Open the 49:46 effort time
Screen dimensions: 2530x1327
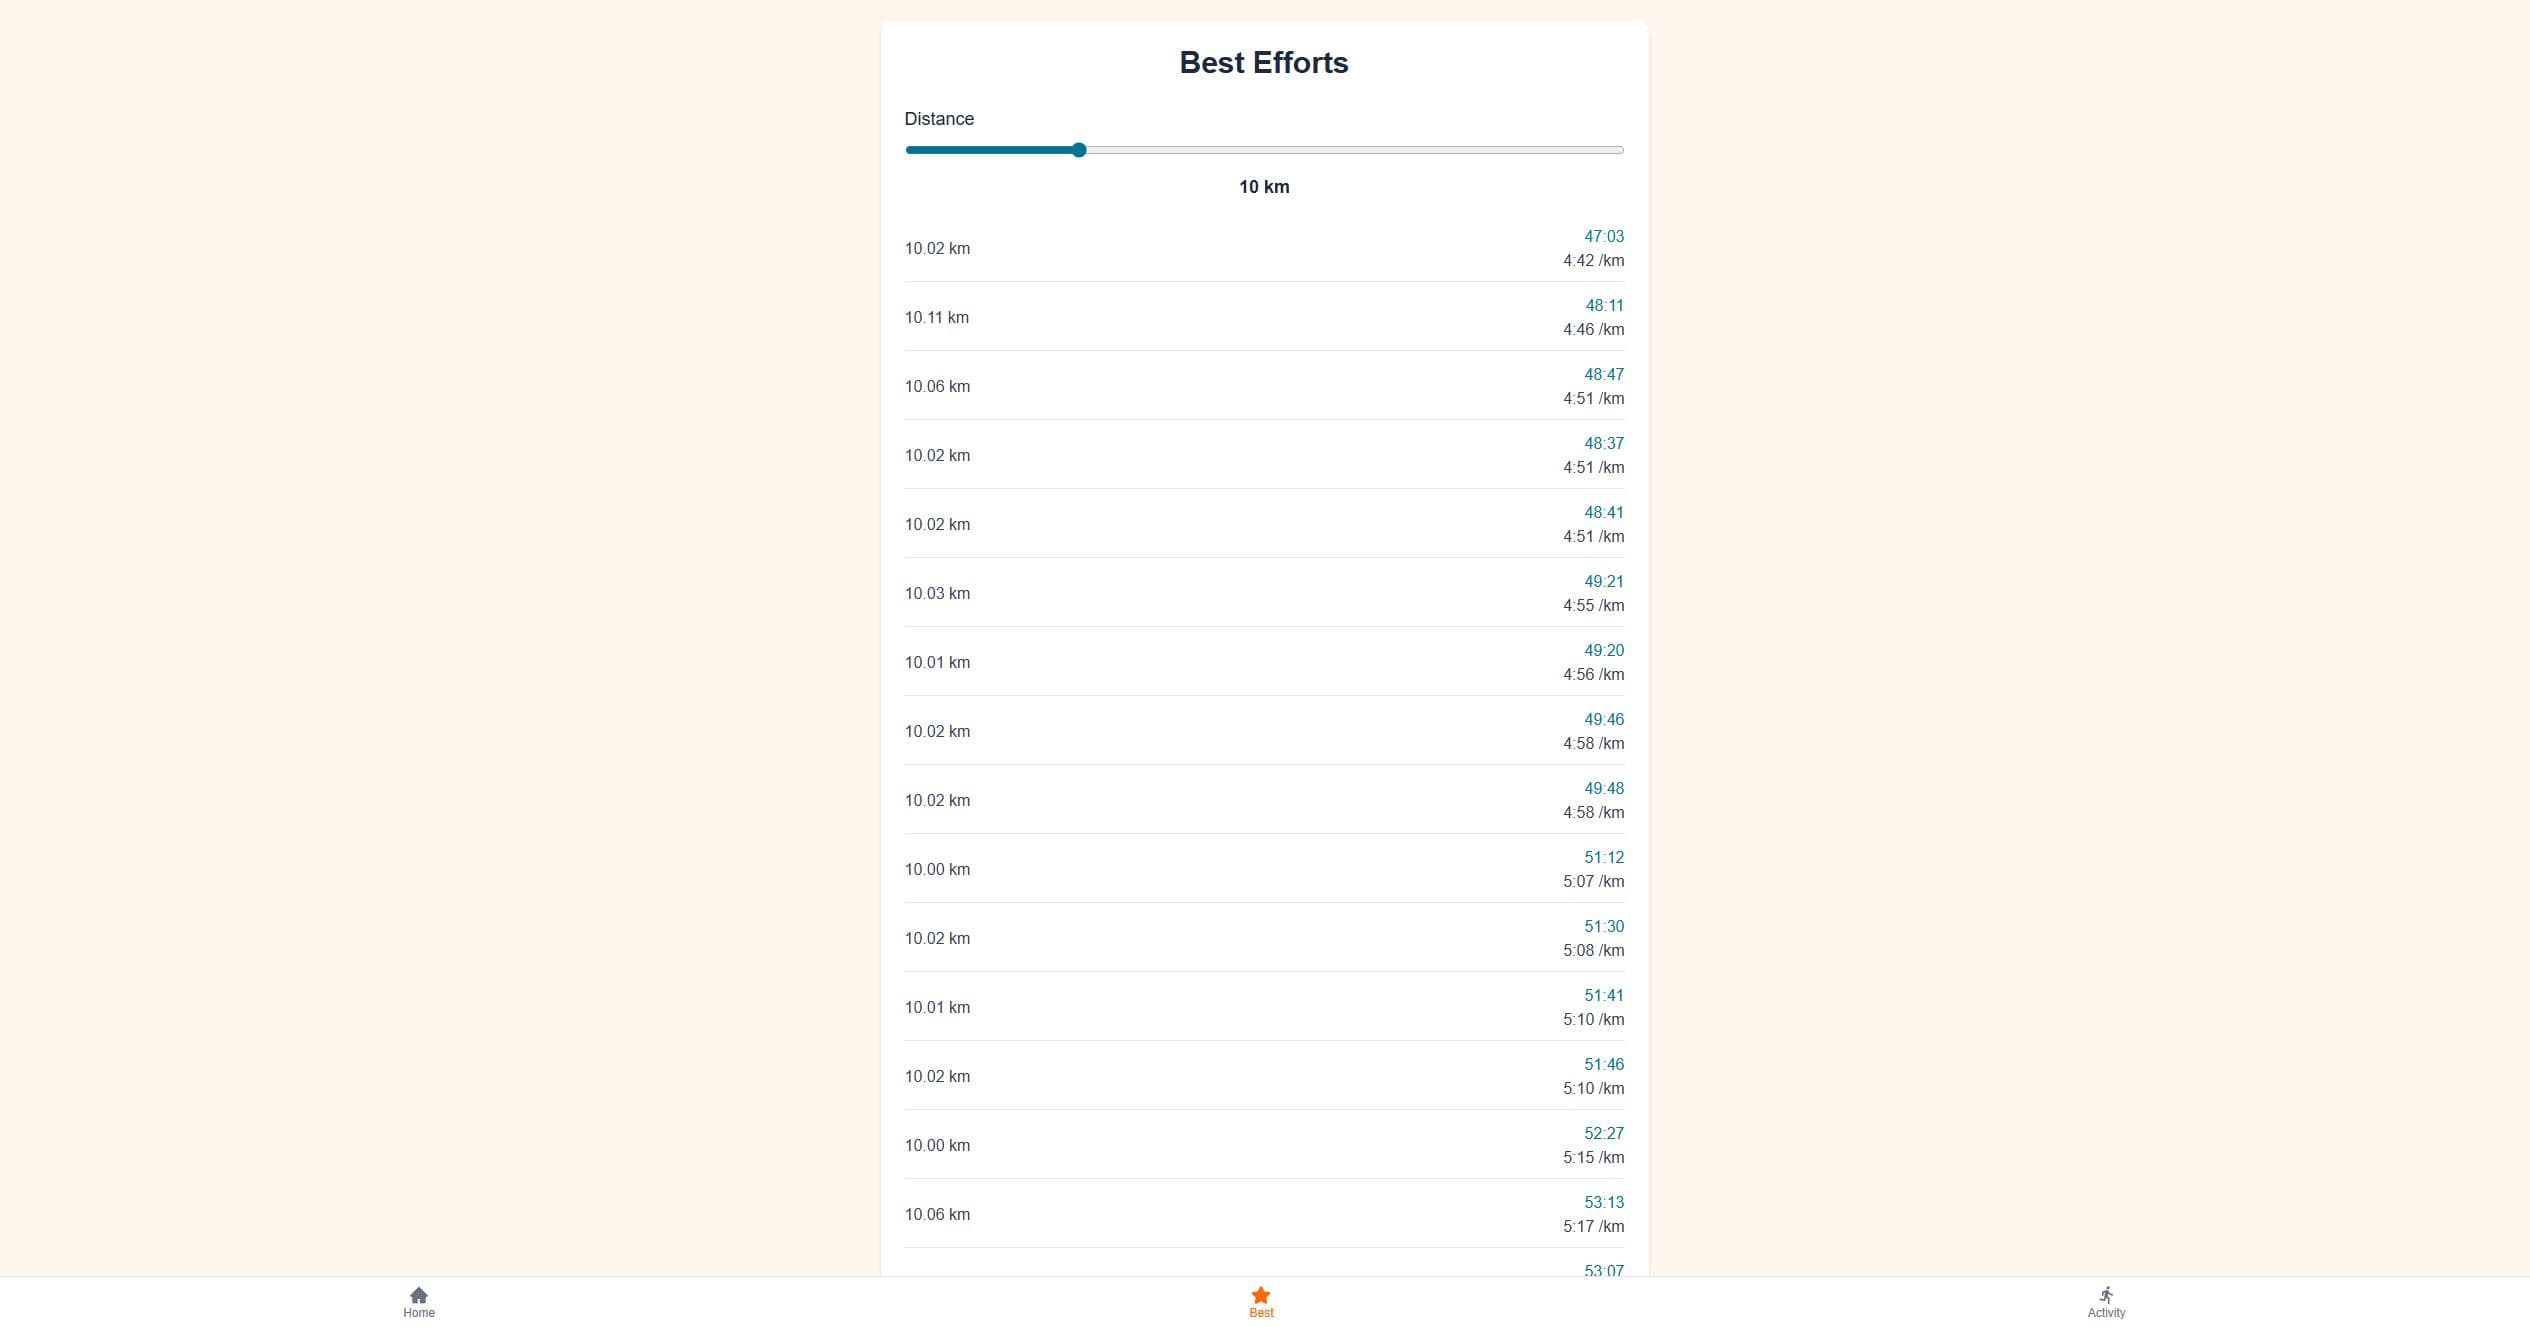(1604, 719)
